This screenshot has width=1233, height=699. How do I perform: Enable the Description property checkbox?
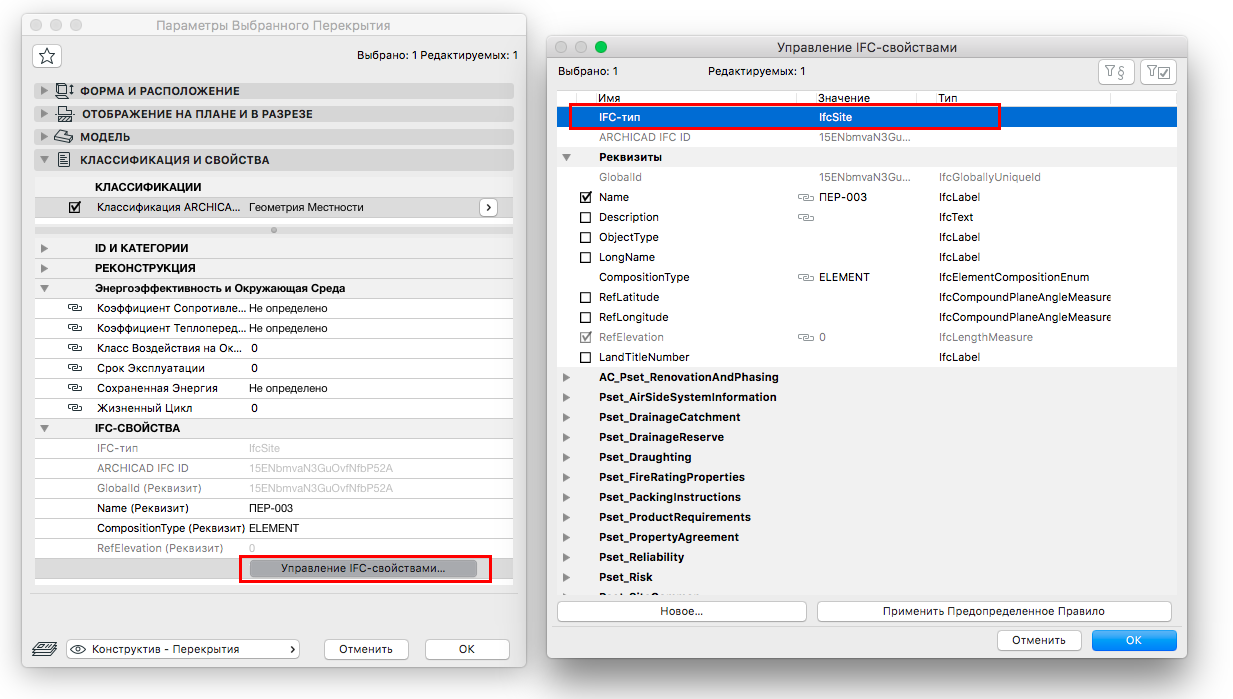(586, 217)
